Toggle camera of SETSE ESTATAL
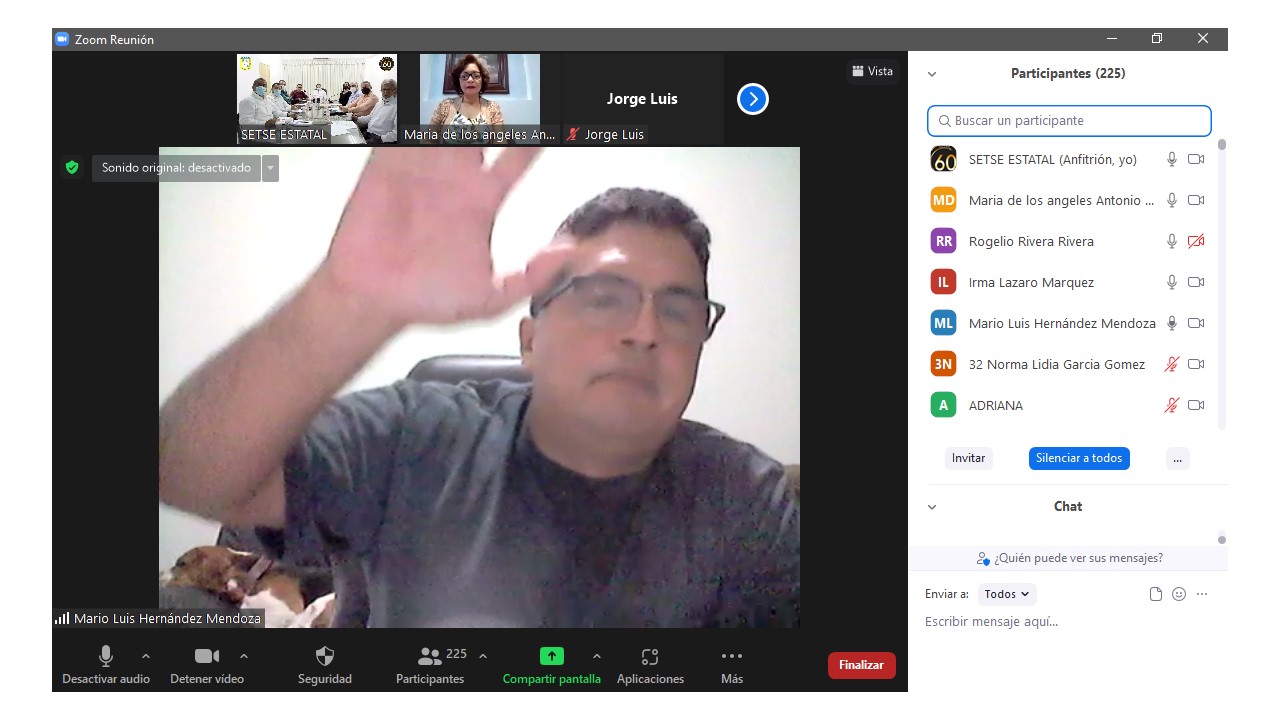This screenshot has height=720, width=1280. tap(1196, 159)
